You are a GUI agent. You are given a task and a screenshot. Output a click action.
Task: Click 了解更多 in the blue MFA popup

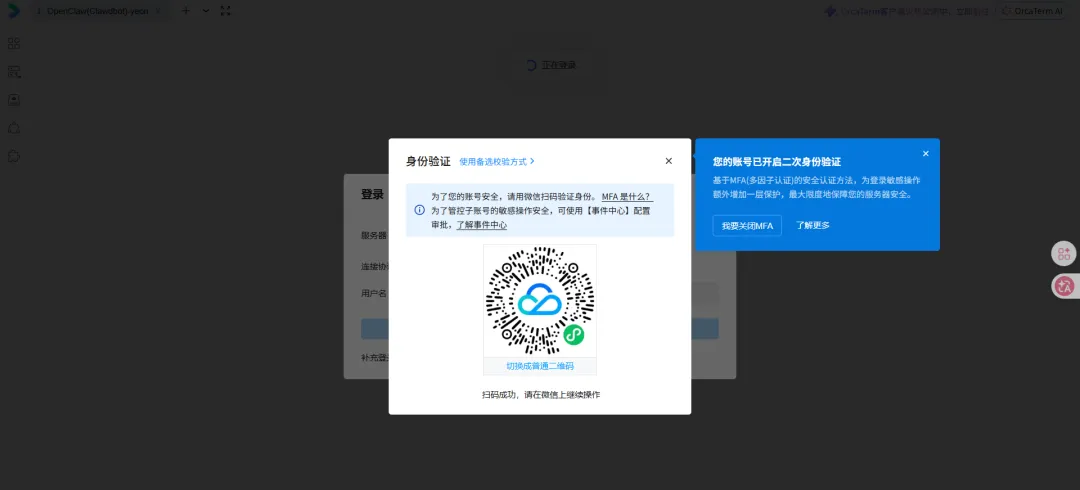point(813,225)
